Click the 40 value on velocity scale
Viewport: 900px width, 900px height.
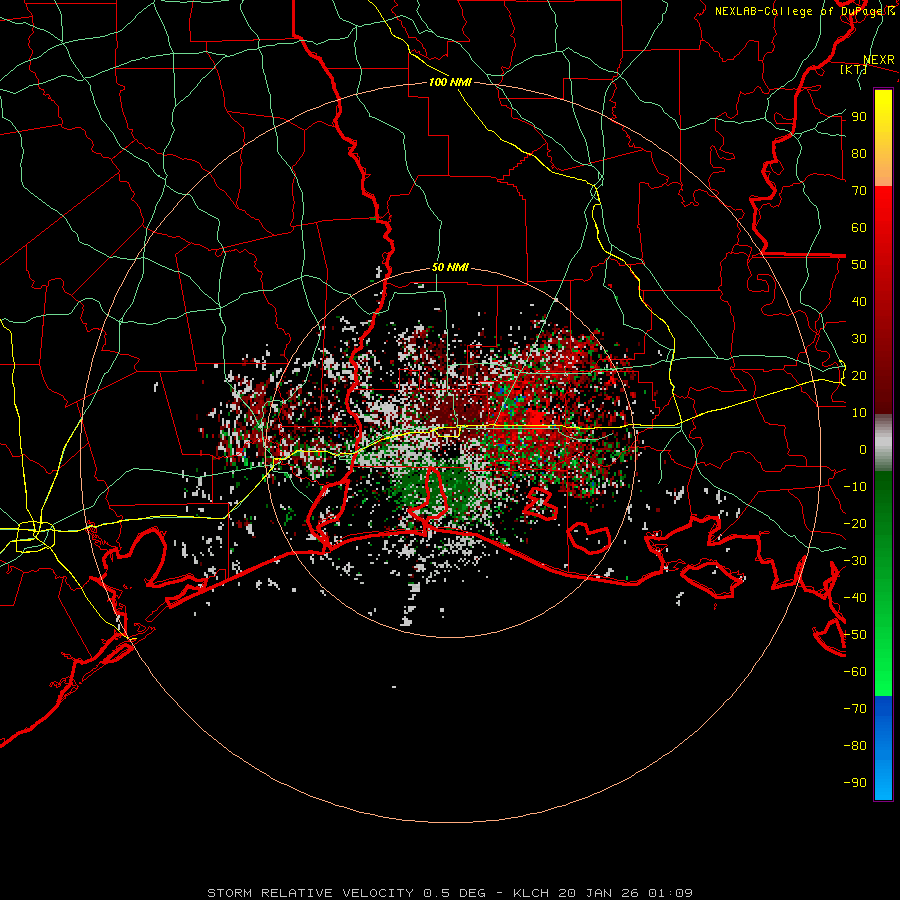[859, 301]
